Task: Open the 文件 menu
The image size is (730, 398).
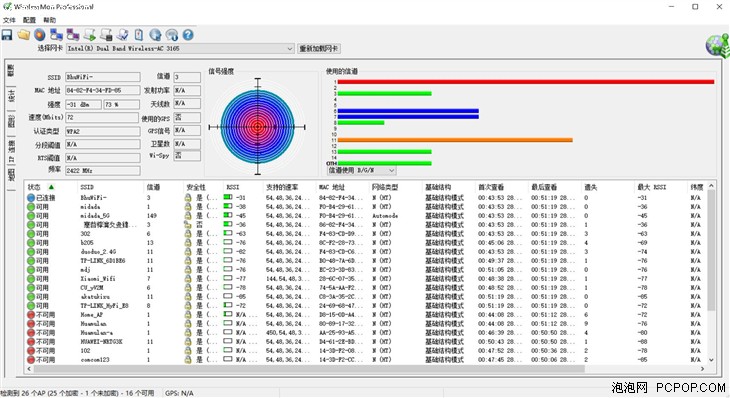Action: tap(9, 20)
